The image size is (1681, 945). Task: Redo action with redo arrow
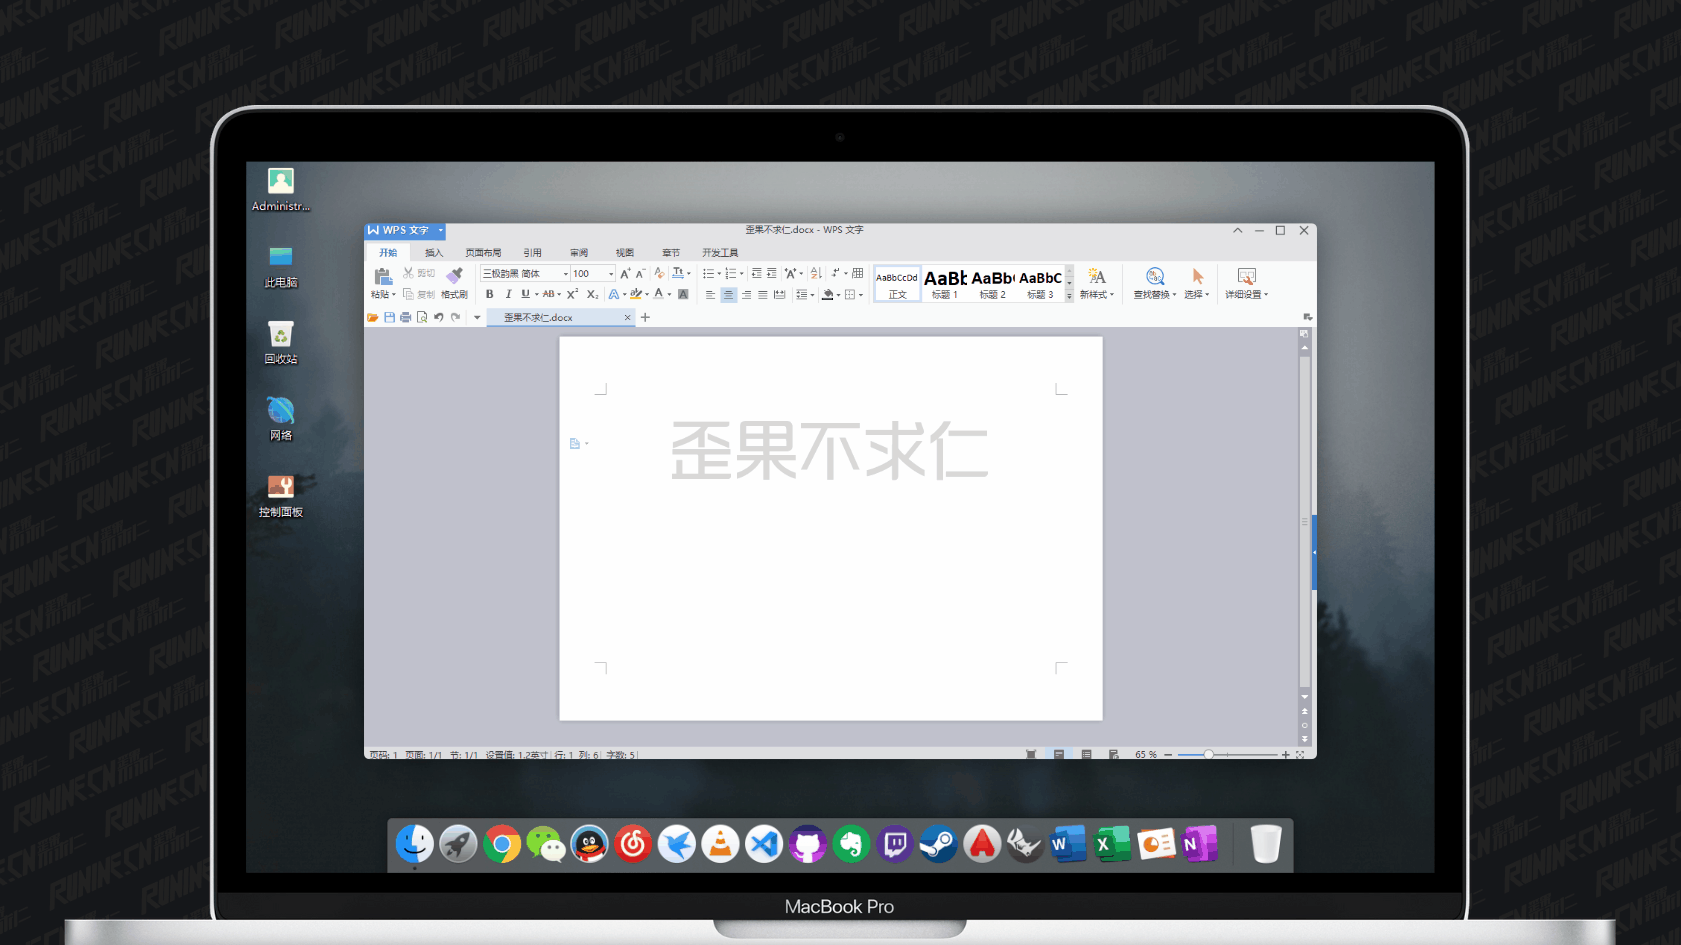[x=455, y=317]
